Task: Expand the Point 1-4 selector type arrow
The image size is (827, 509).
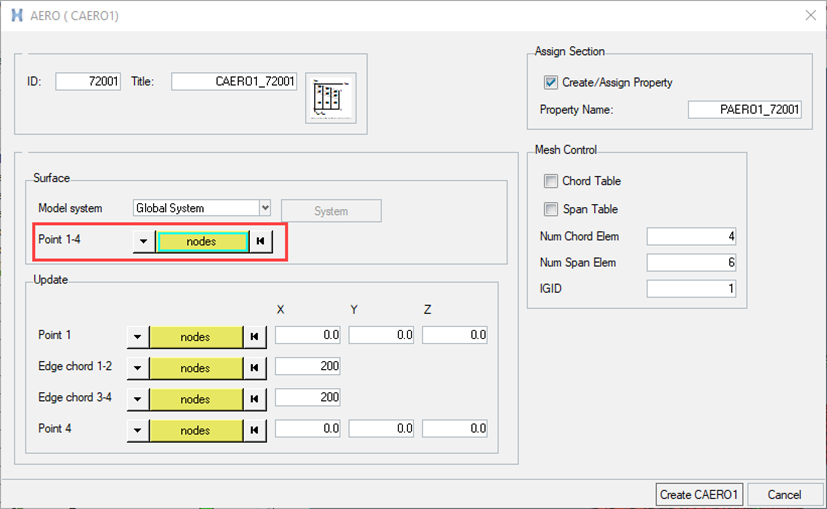Action: point(144,241)
